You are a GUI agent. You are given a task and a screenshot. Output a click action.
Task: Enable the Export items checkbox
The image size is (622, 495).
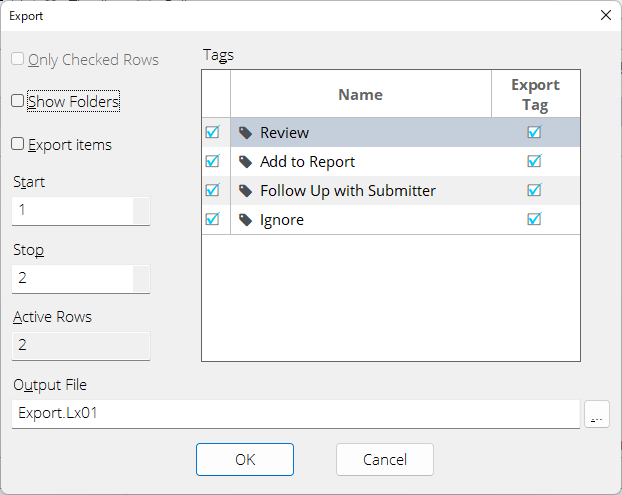17,144
